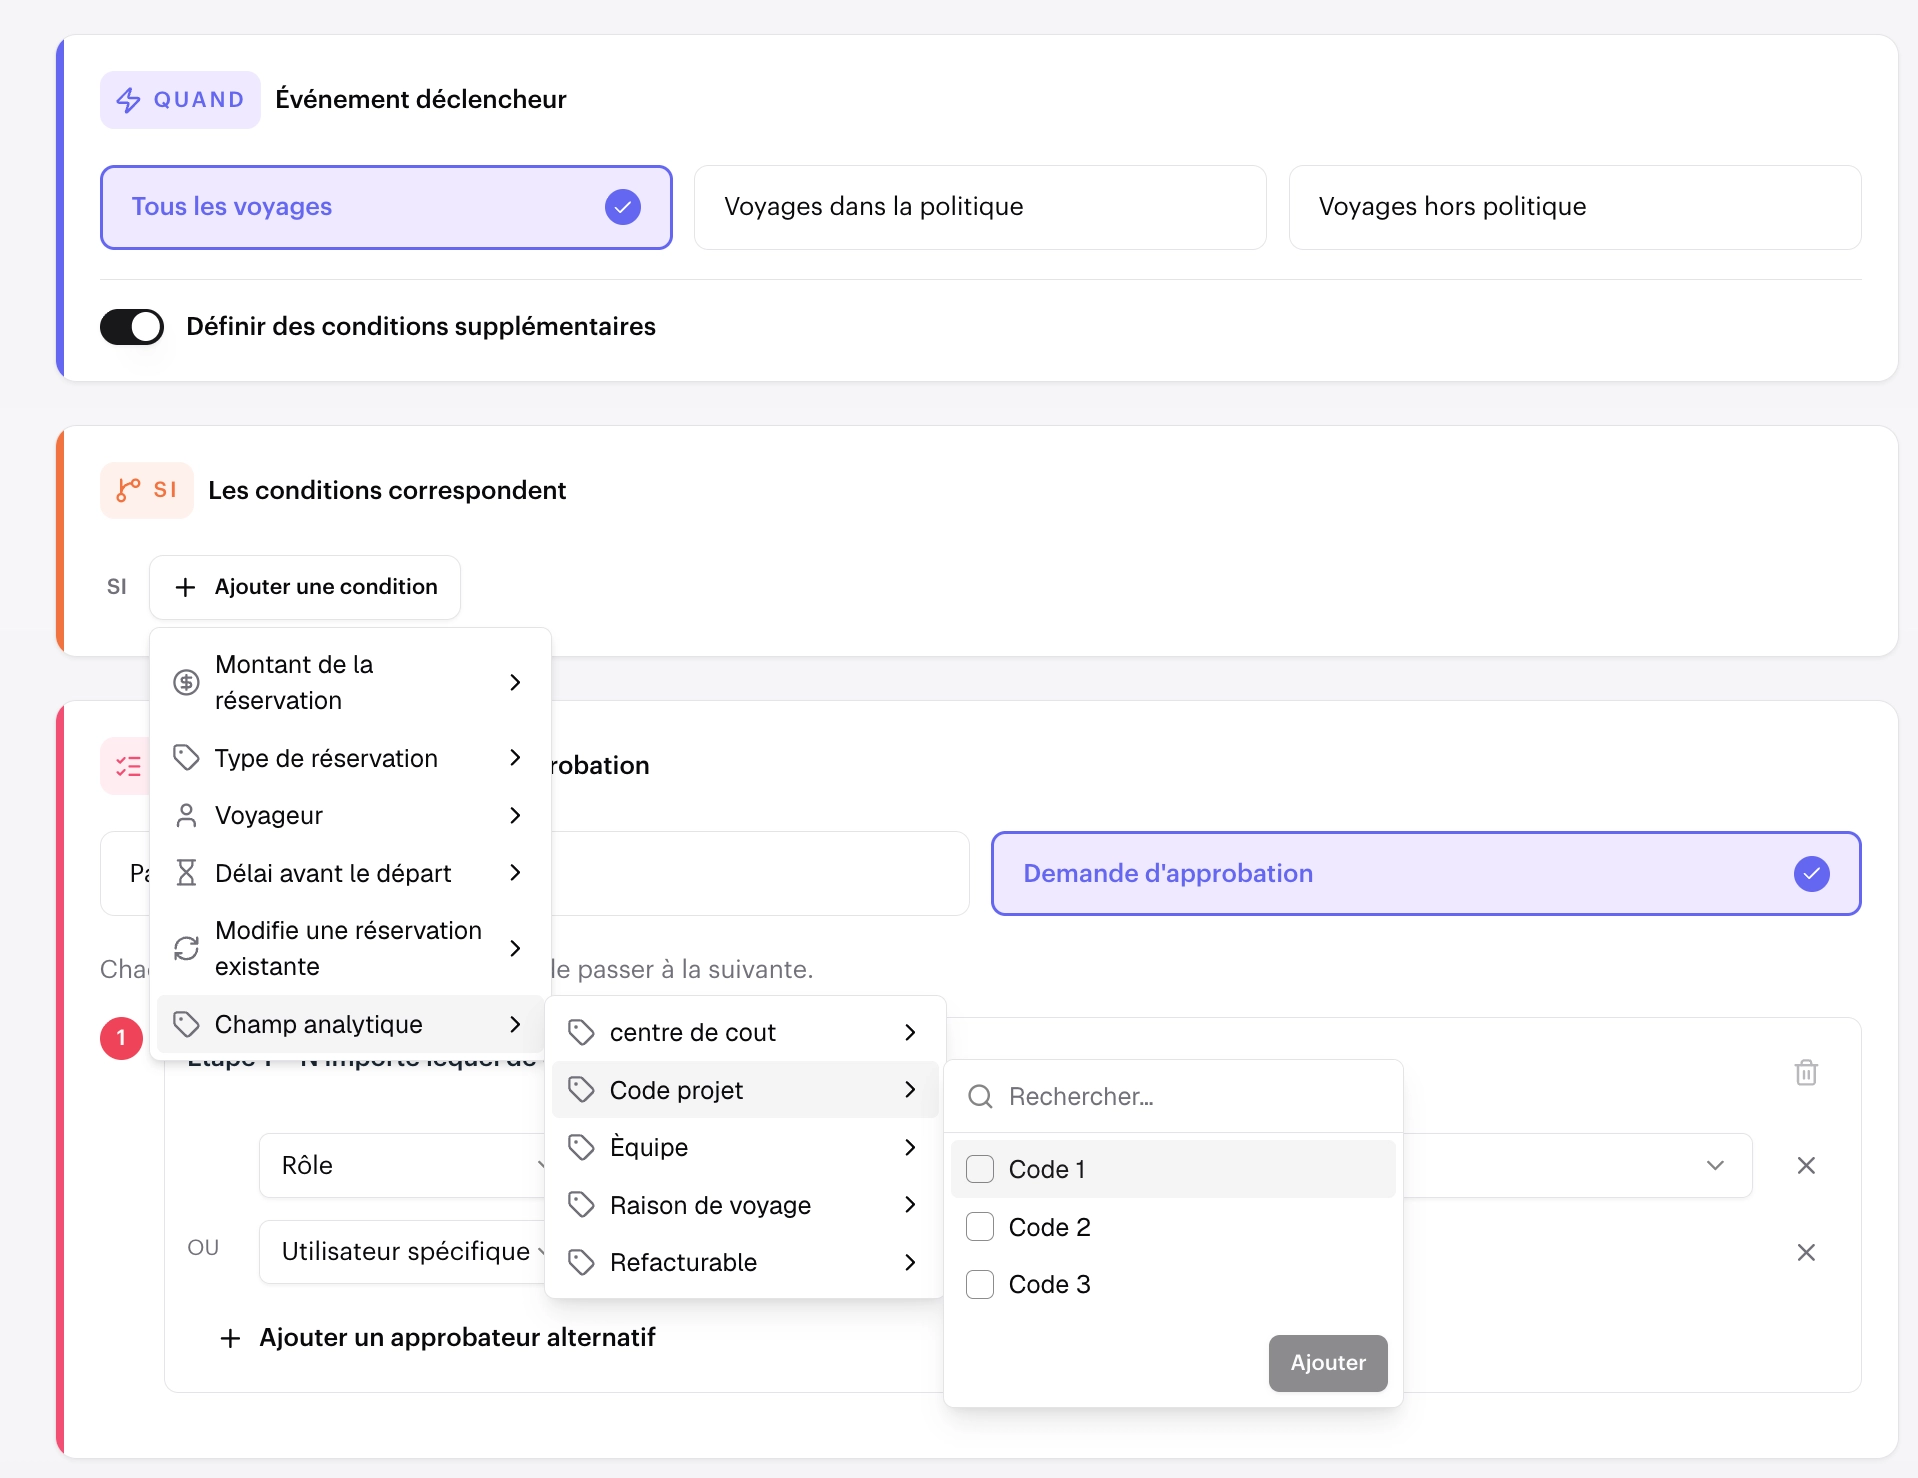1918x1478 pixels.
Task: Click the tag icon beside Type de réservation
Action: [186, 758]
